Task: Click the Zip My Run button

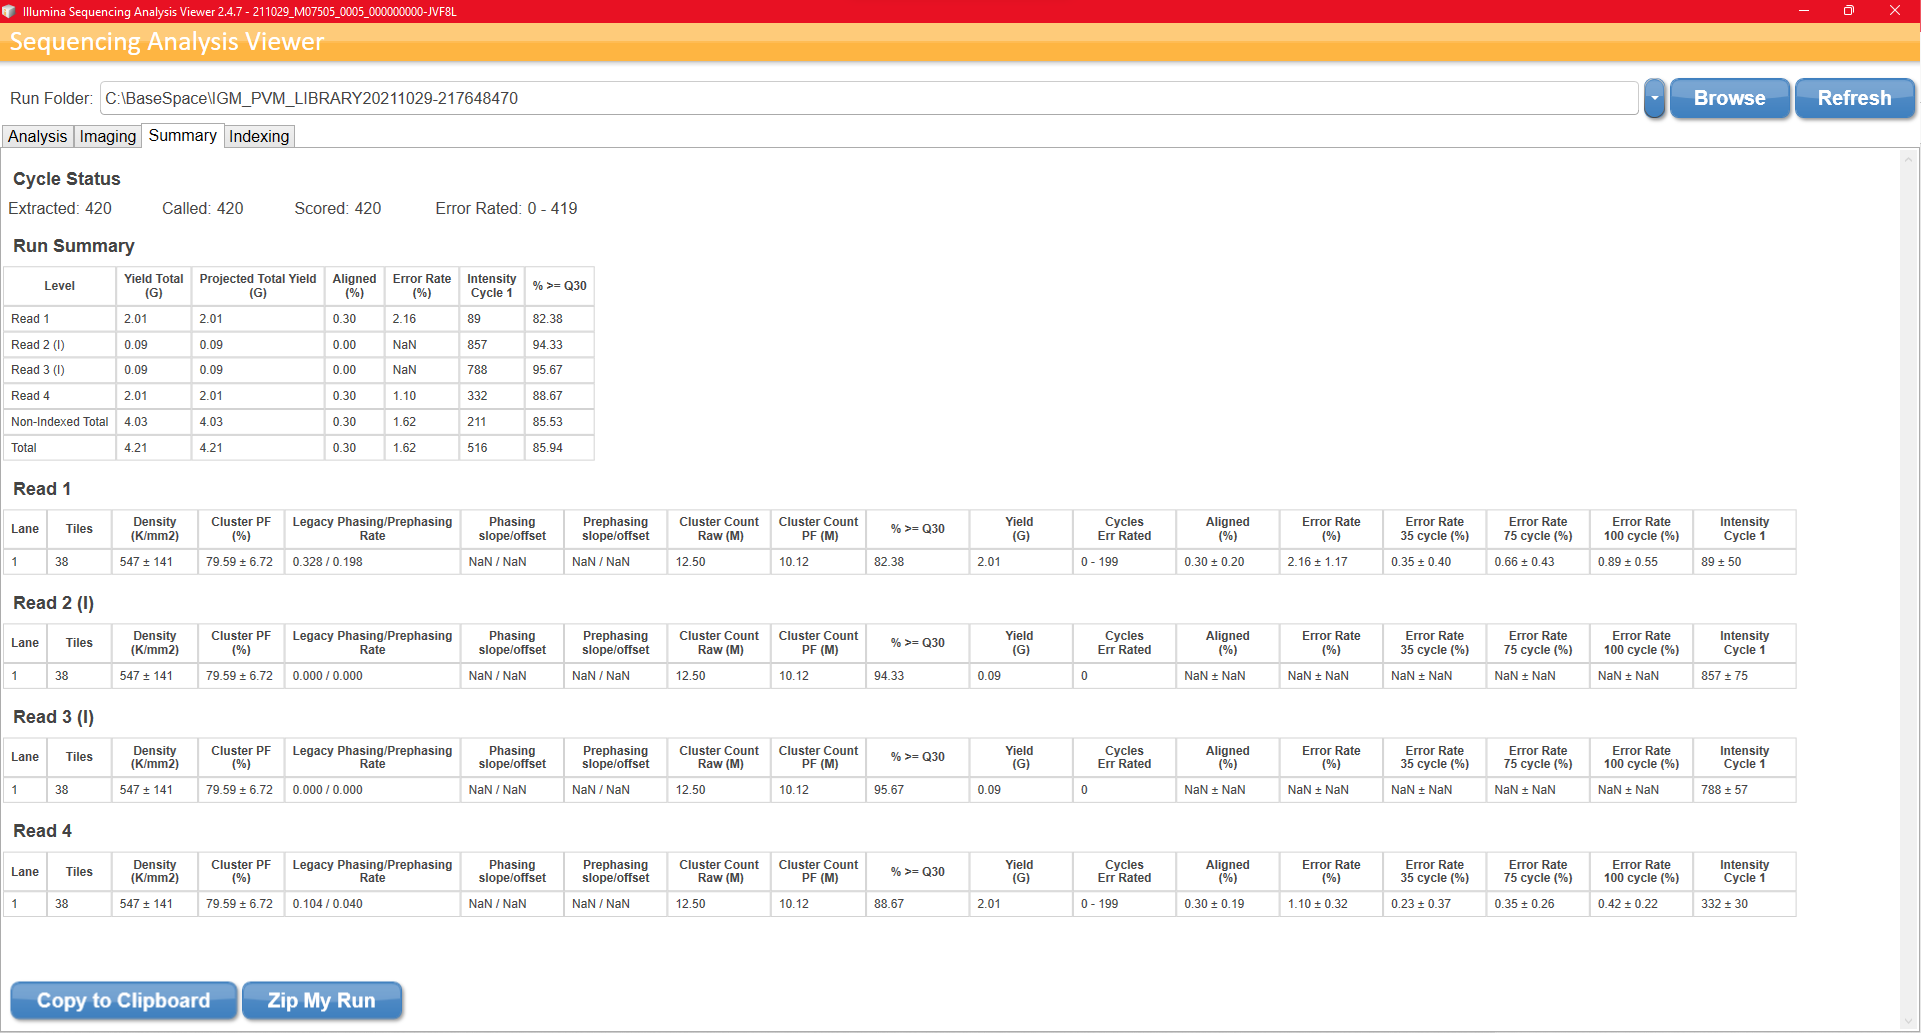Action: [322, 1000]
